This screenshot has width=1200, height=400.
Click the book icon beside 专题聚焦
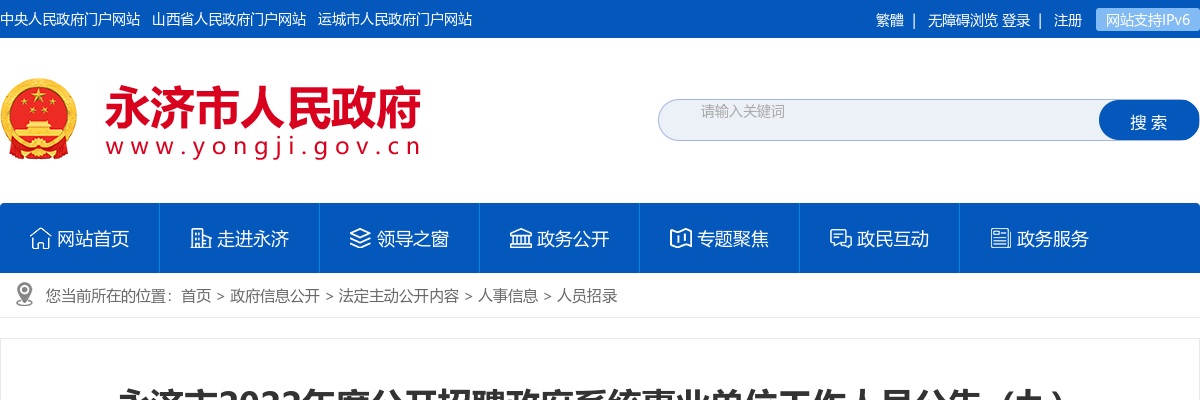pyautogui.click(x=680, y=238)
